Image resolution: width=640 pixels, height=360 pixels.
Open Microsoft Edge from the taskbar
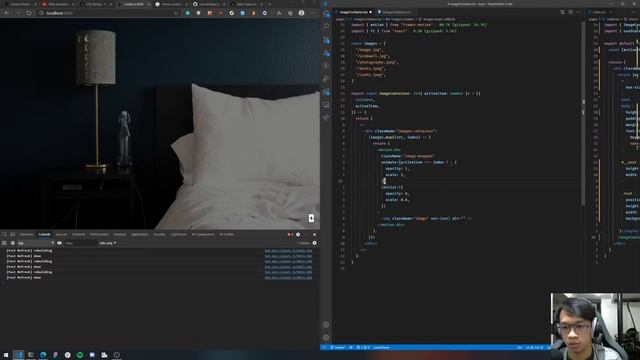(43, 355)
